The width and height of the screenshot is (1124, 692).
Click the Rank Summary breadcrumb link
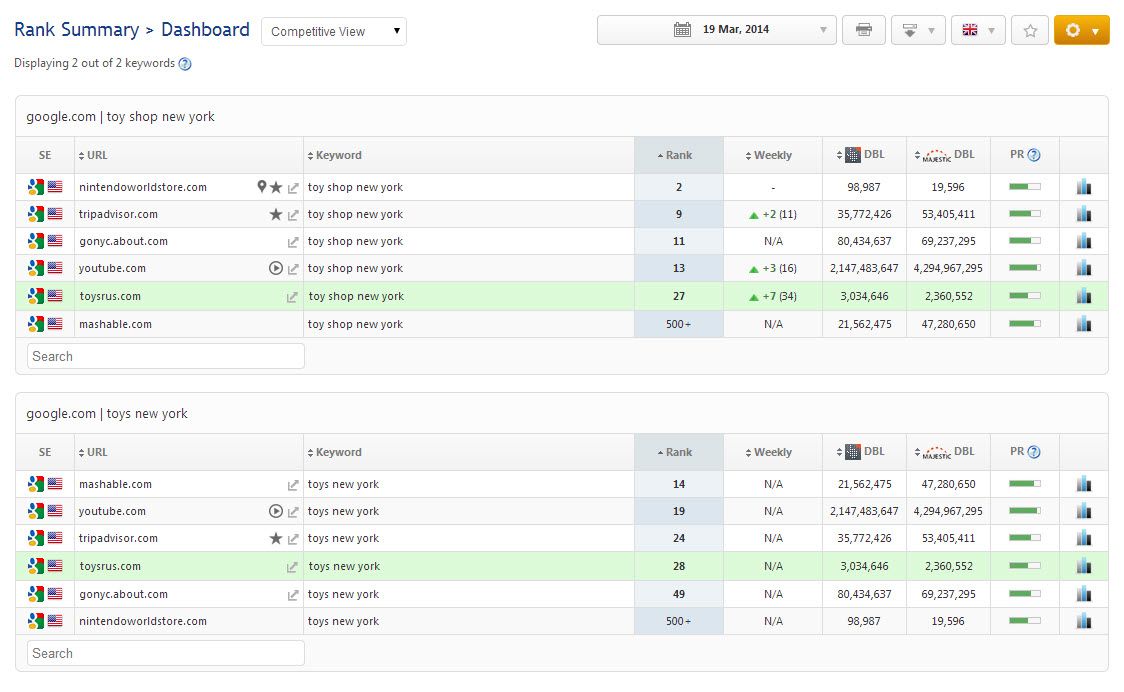pyautogui.click(x=76, y=30)
